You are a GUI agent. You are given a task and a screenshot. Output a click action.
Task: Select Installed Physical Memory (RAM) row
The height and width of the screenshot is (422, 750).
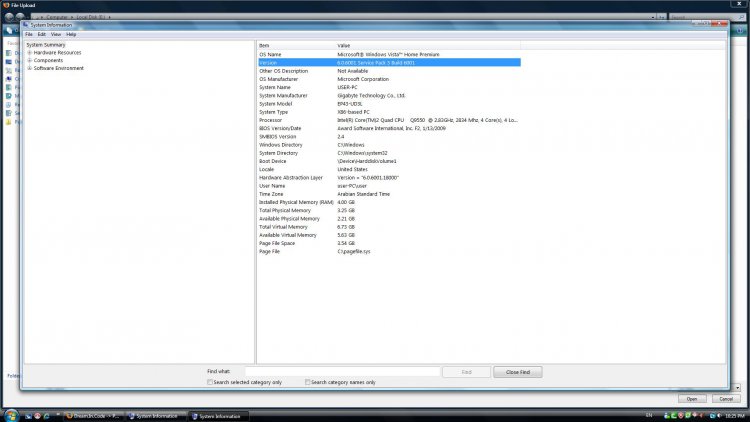(x=389, y=202)
